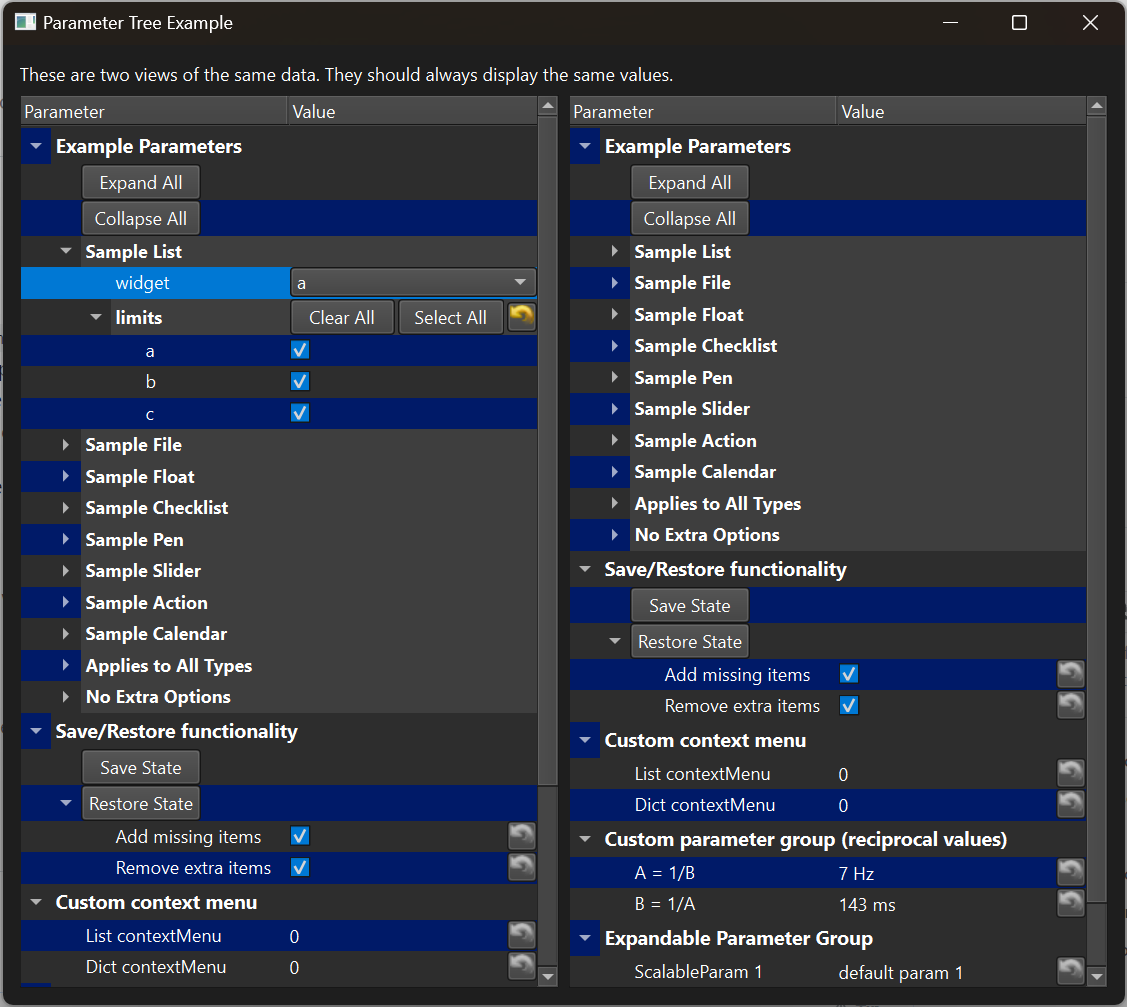The height and width of the screenshot is (1007, 1127).
Task: Reset "A = 1/B" with its default arrow icon
Action: [1071, 871]
